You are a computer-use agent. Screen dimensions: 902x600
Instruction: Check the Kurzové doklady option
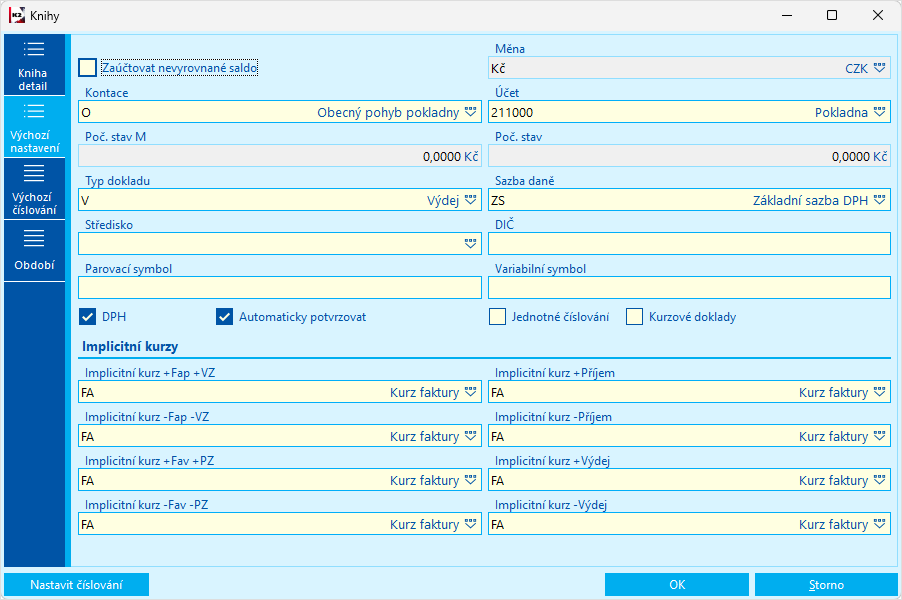tap(635, 318)
